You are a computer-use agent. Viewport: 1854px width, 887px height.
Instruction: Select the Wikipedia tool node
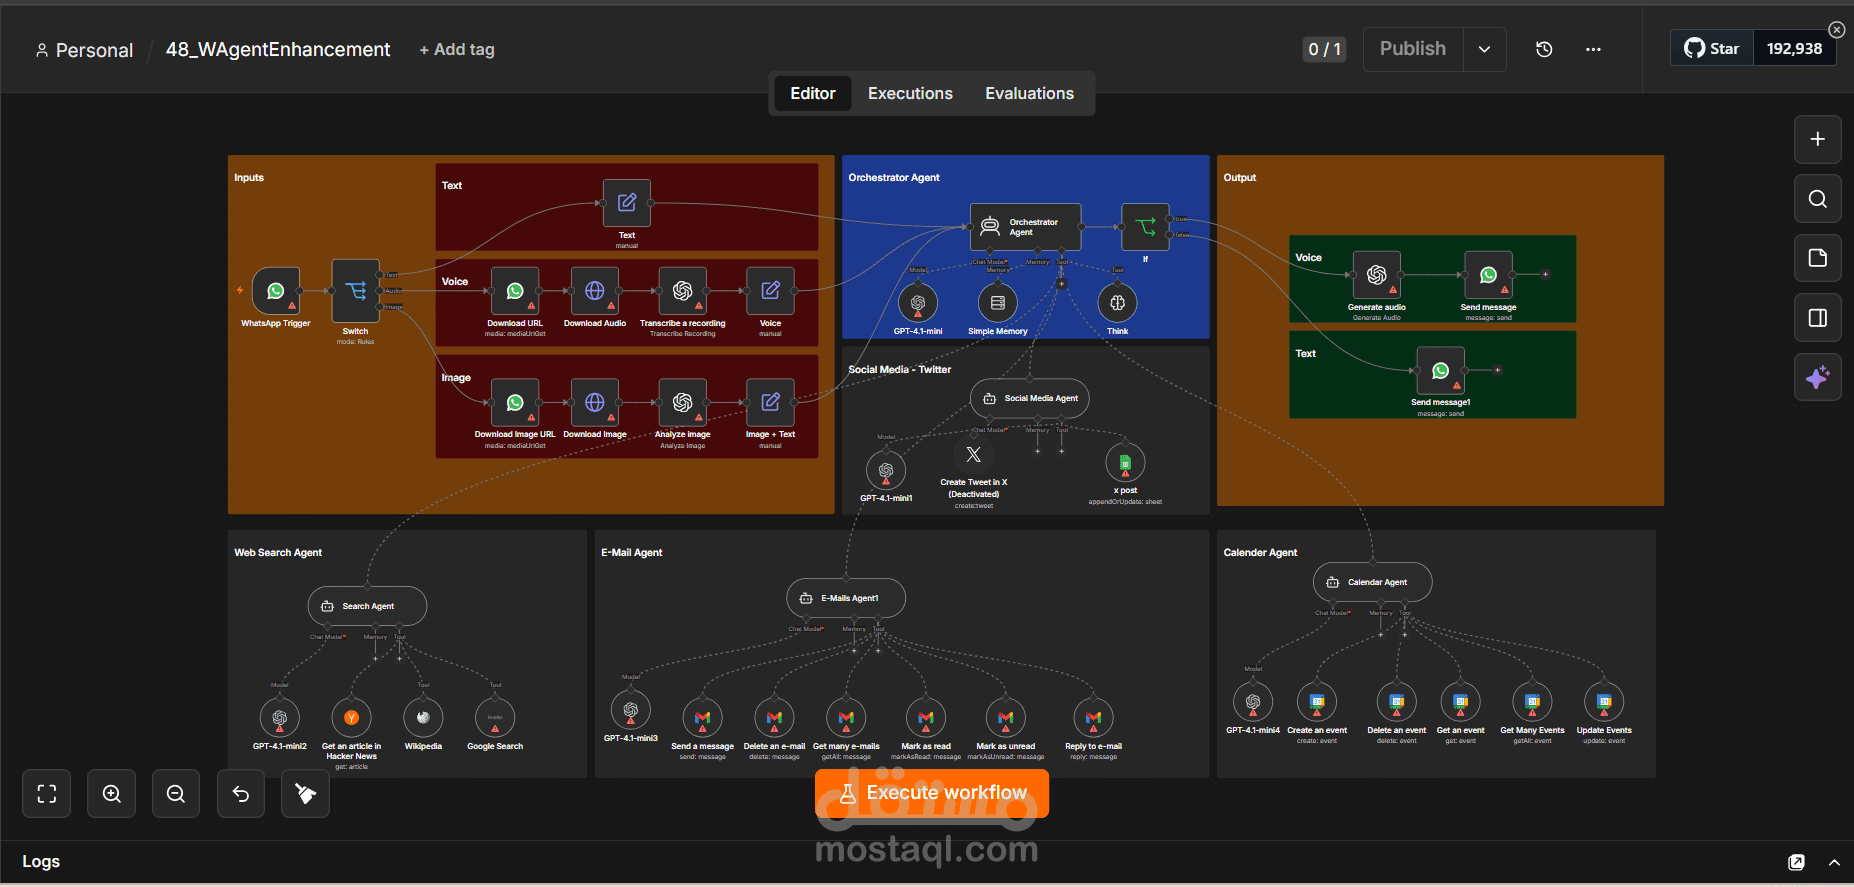pos(423,717)
